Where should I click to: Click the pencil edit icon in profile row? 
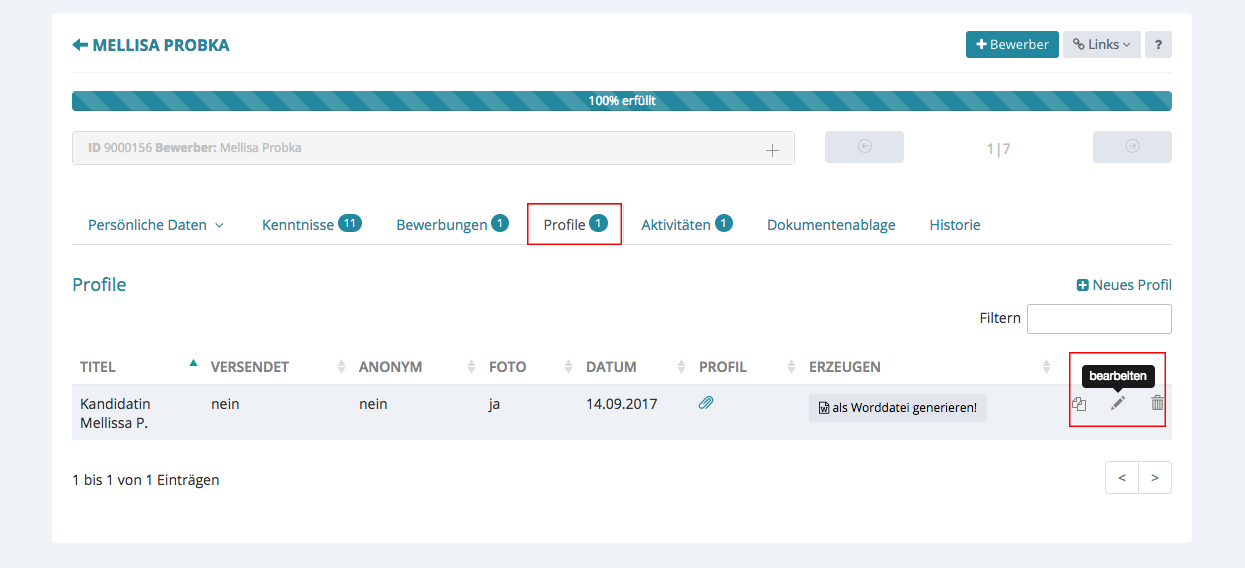(1118, 403)
